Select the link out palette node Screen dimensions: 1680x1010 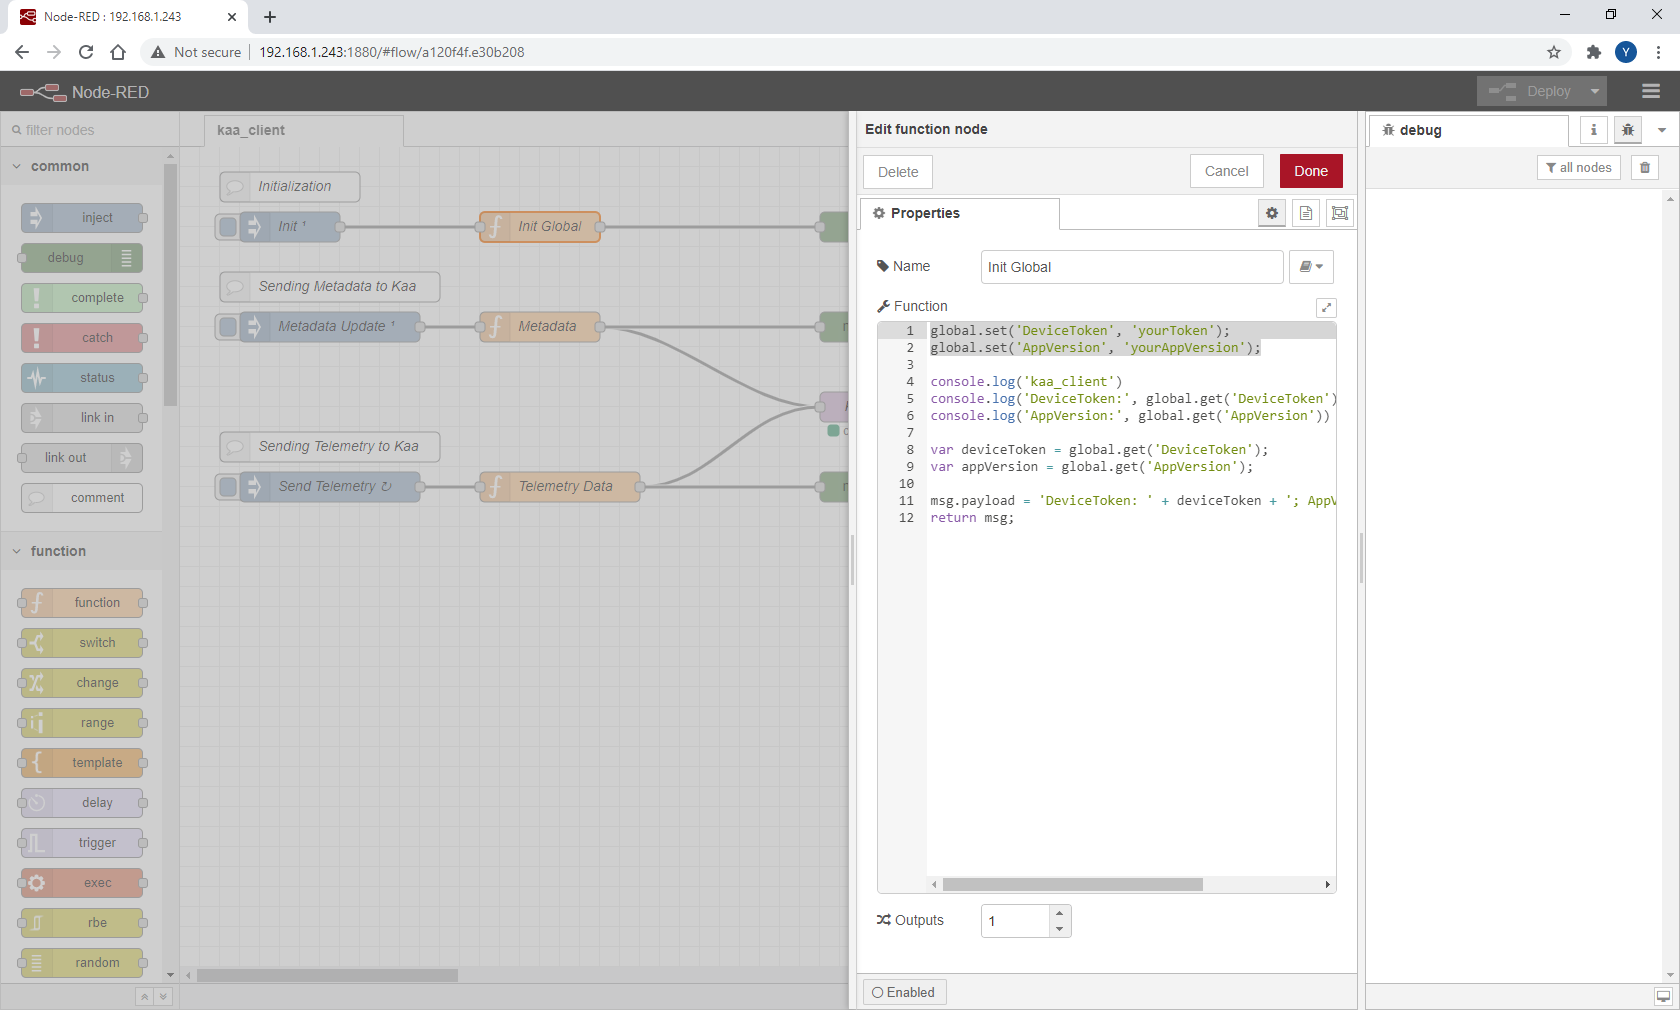click(82, 458)
